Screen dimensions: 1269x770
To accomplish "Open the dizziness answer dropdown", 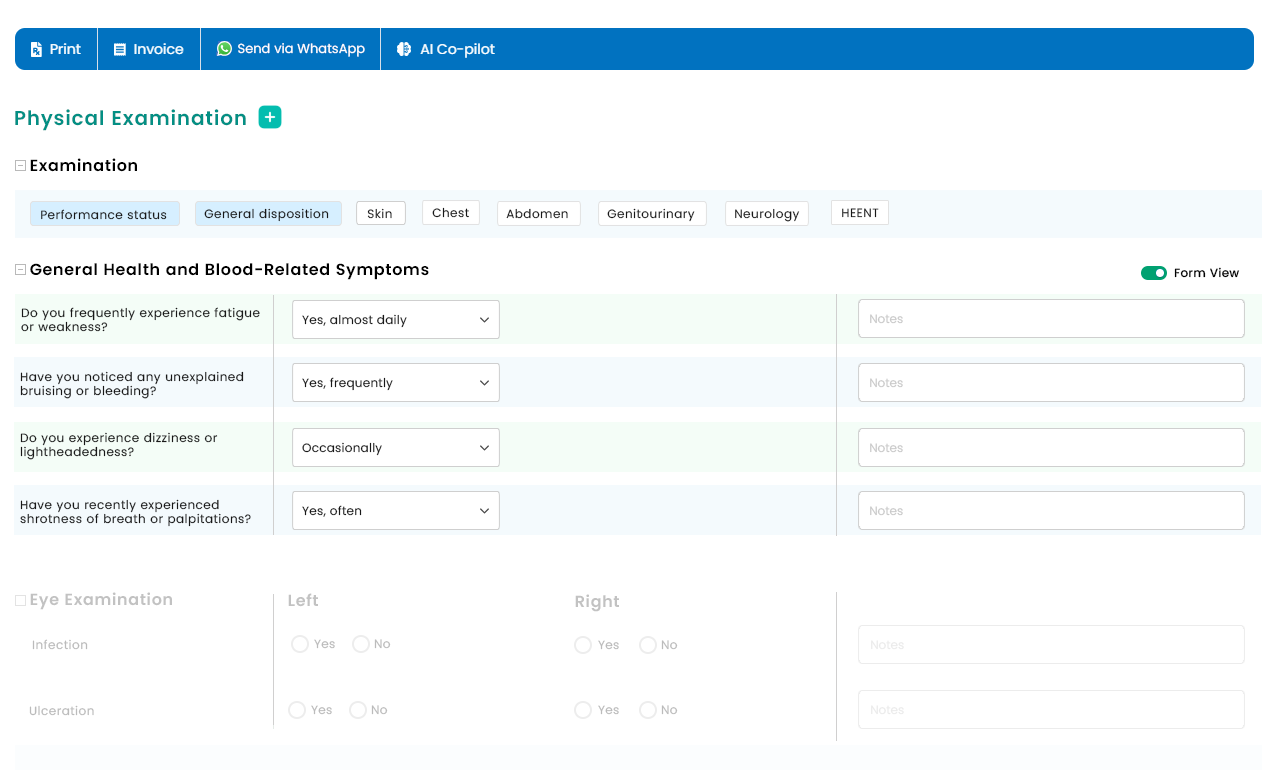I will (x=395, y=448).
